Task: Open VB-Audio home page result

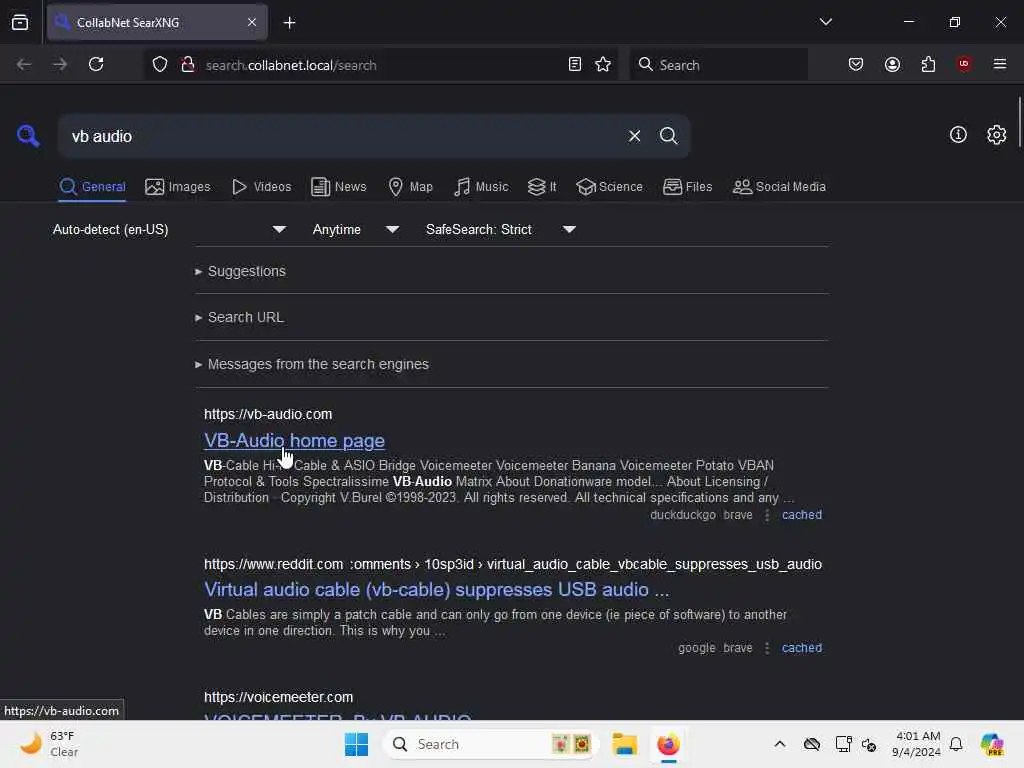Action: click(294, 441)
